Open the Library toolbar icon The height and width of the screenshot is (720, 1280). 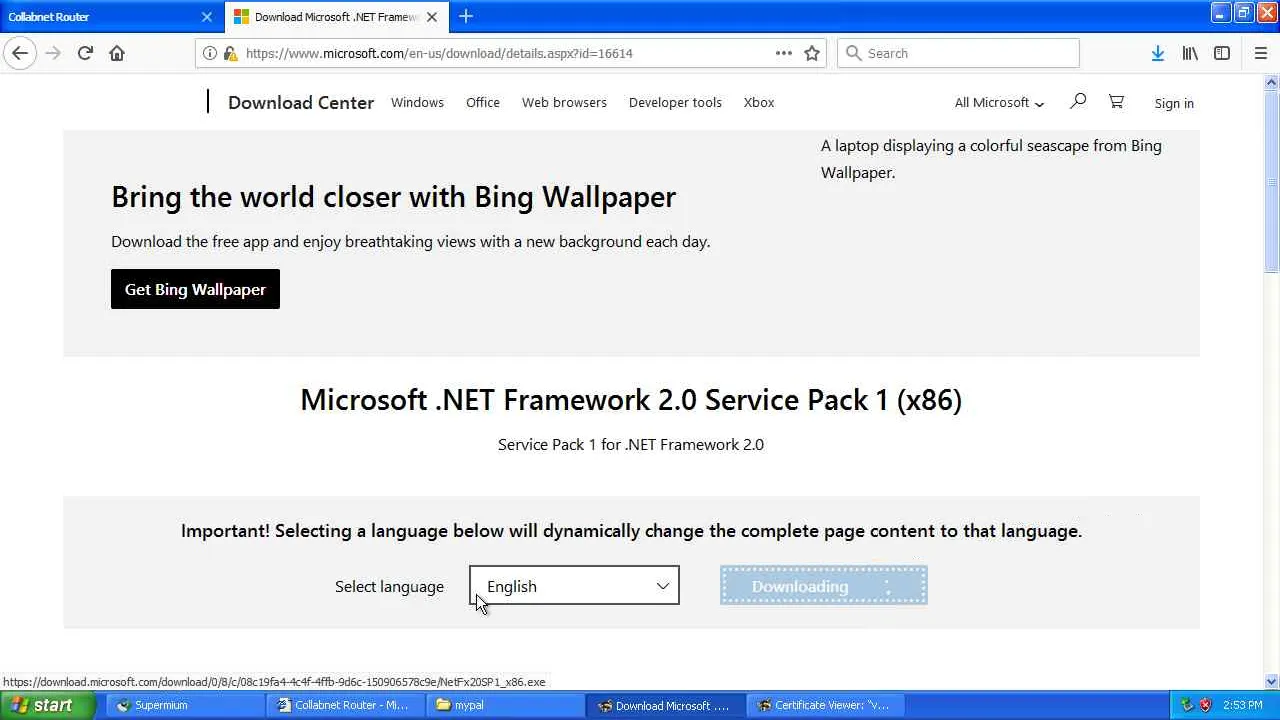[1190, 53]
